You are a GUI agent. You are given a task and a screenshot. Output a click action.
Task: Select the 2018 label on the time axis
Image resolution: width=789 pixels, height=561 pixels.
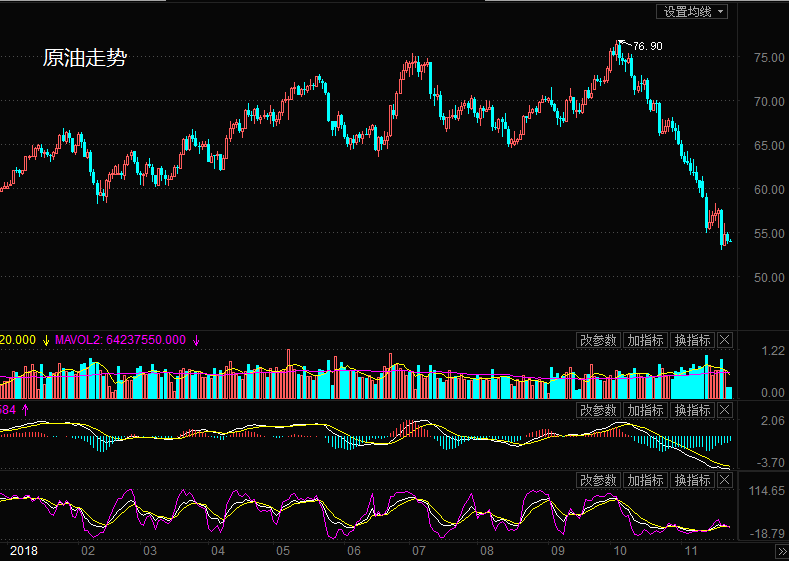click(24, 551)
